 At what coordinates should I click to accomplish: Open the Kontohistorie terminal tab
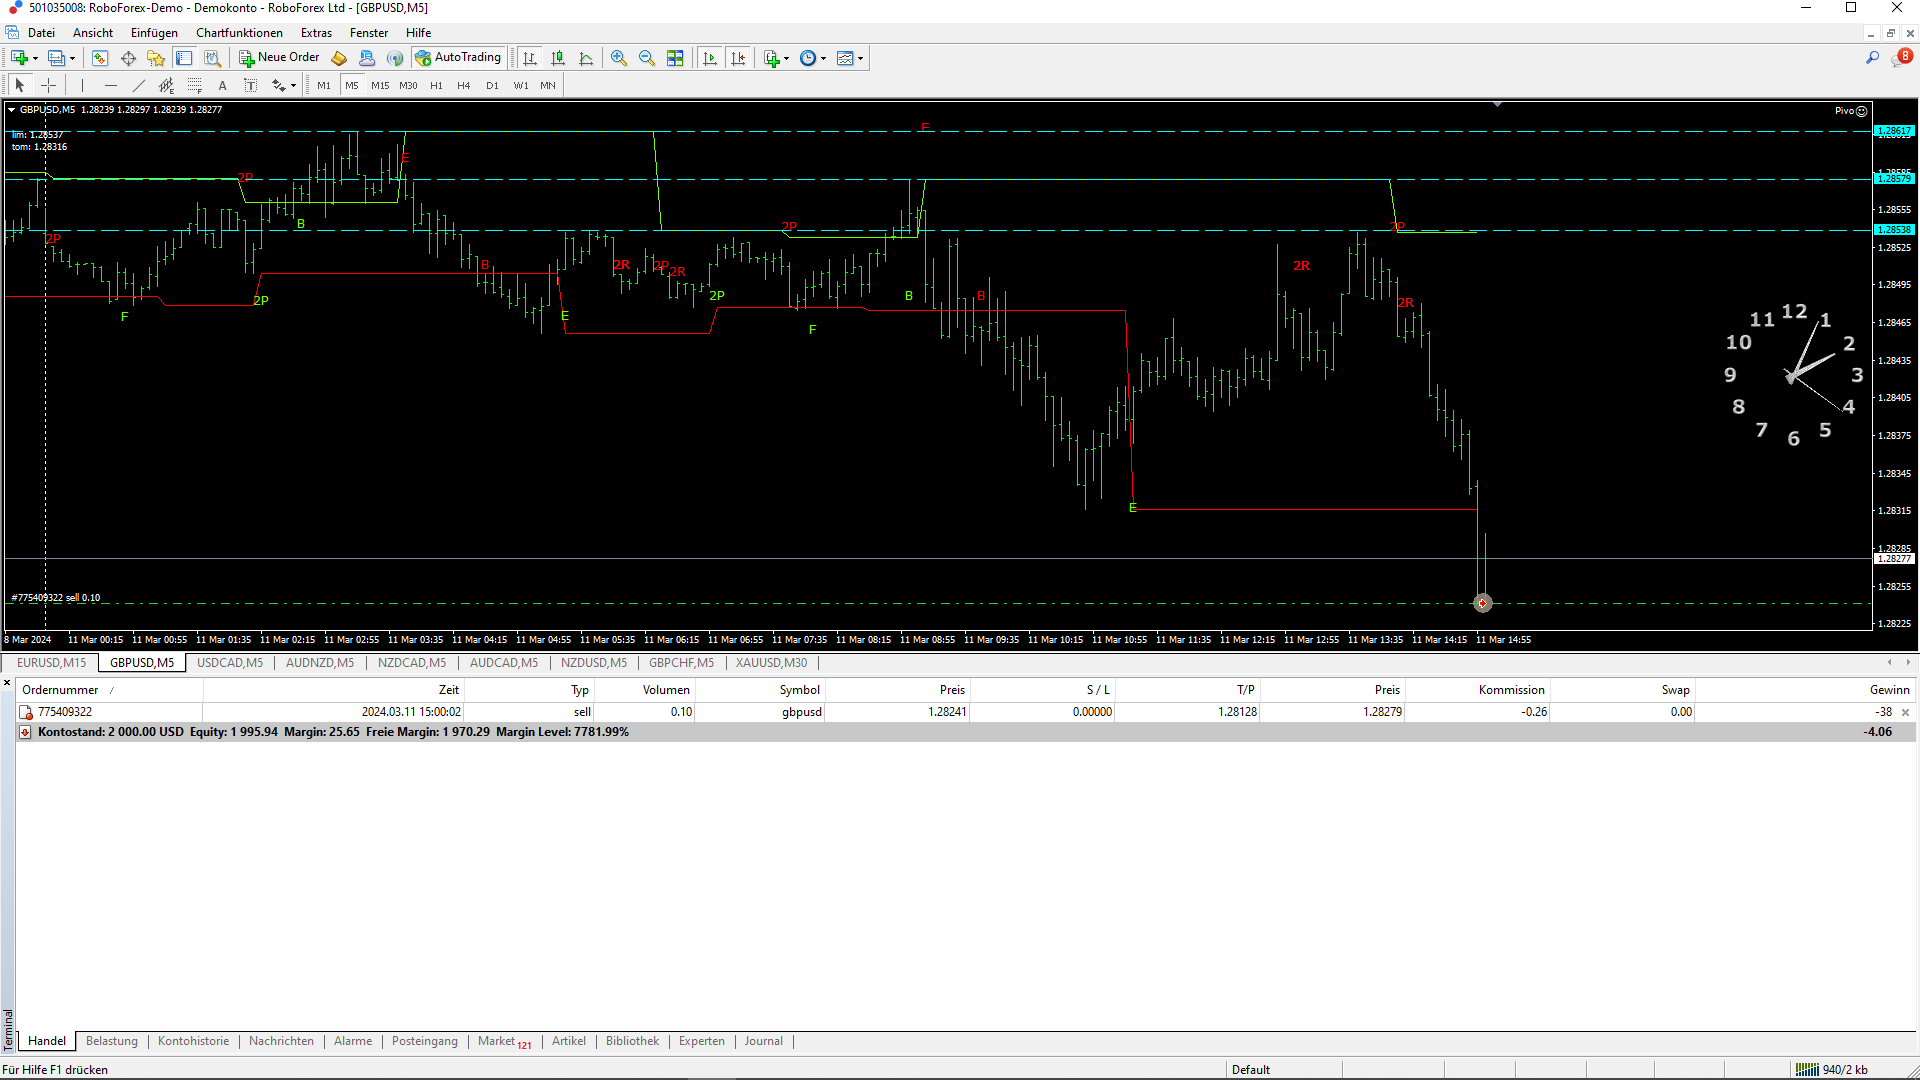pos(193,1041)
